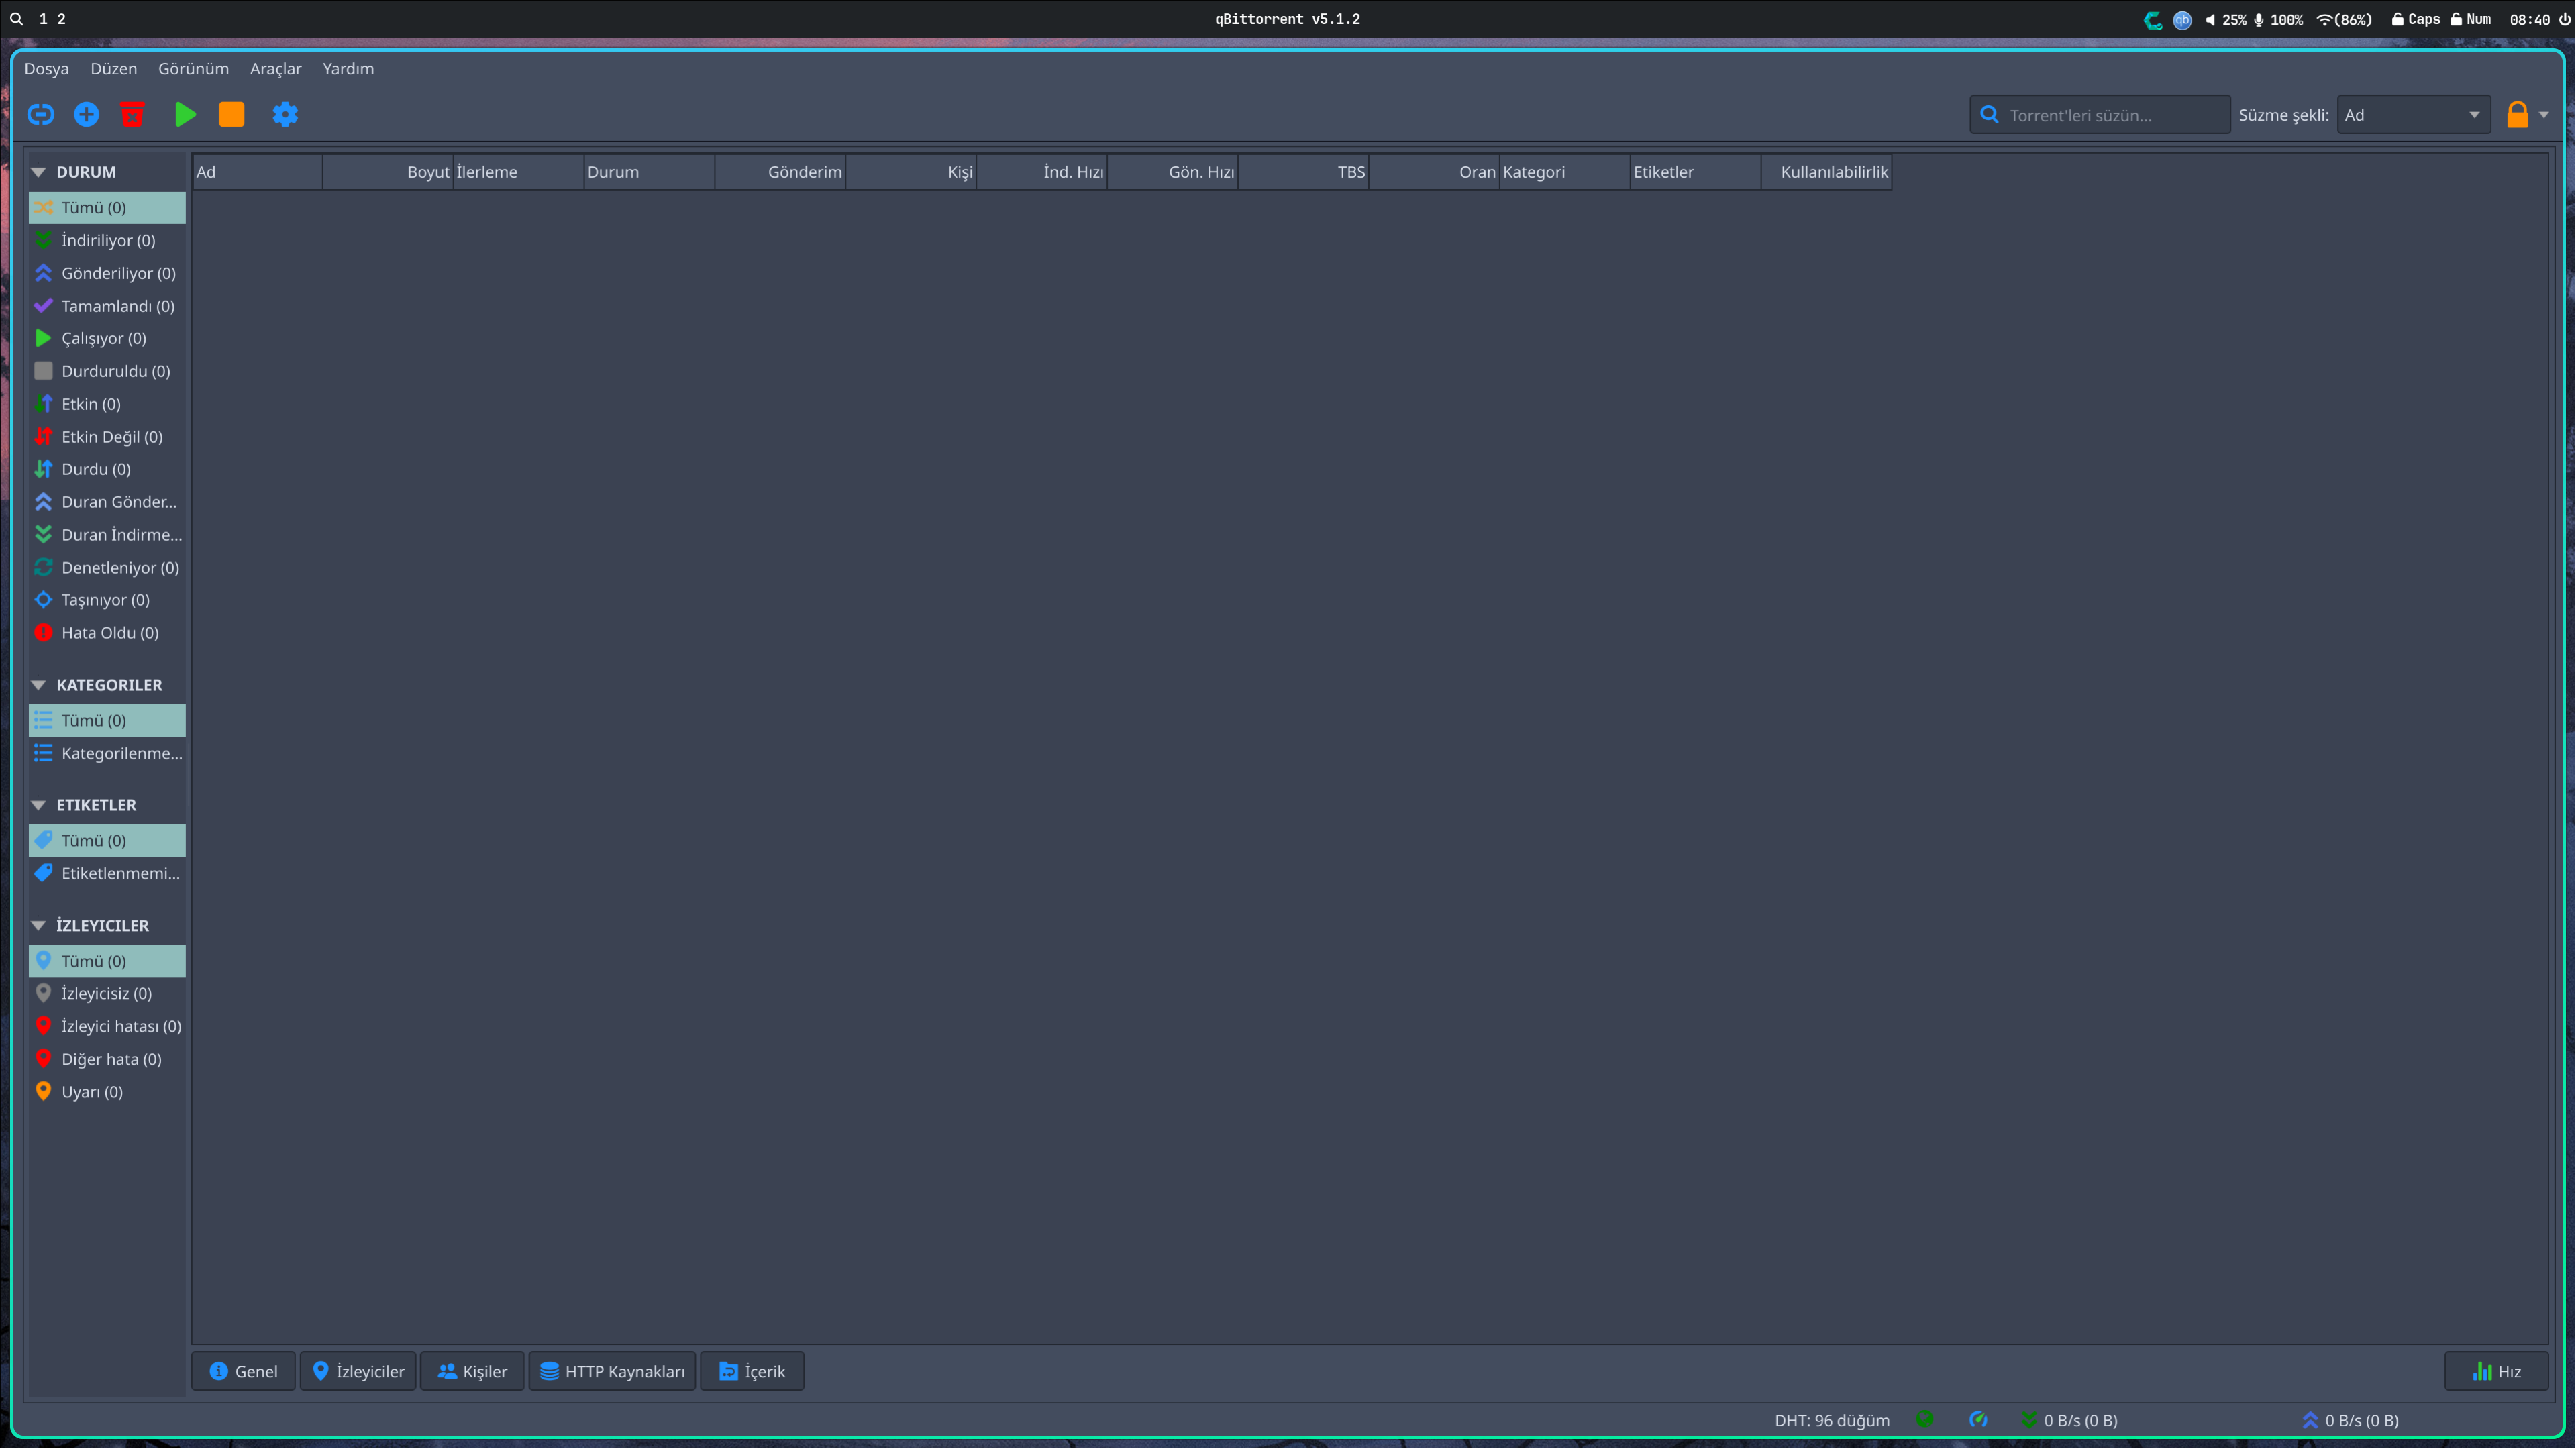Click the İzleyici hatası red pin icon
The image size is (2576, 1449).
(x=43, y=1026)
